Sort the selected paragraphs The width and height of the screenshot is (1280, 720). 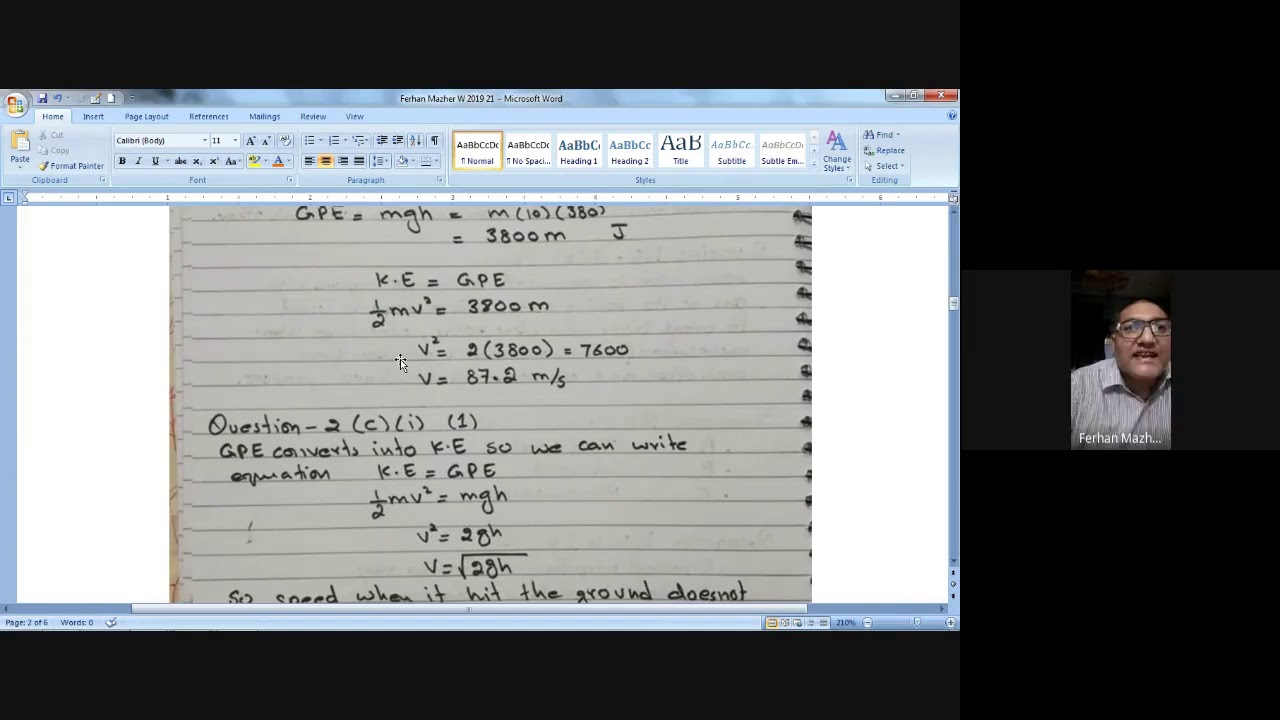415,141
